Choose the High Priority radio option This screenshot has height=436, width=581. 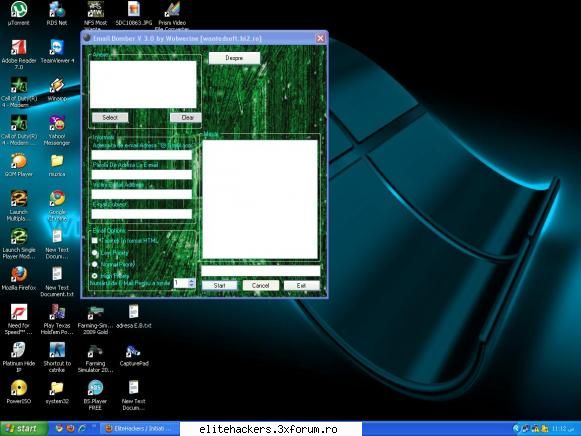[95, 276]
